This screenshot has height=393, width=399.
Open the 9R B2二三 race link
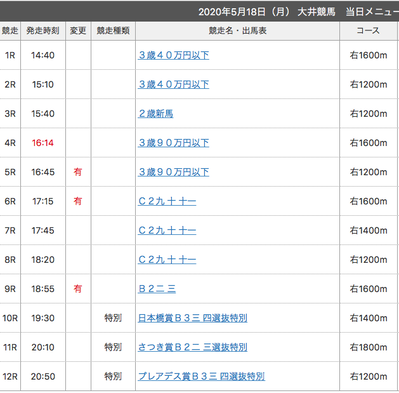(157, 289)
